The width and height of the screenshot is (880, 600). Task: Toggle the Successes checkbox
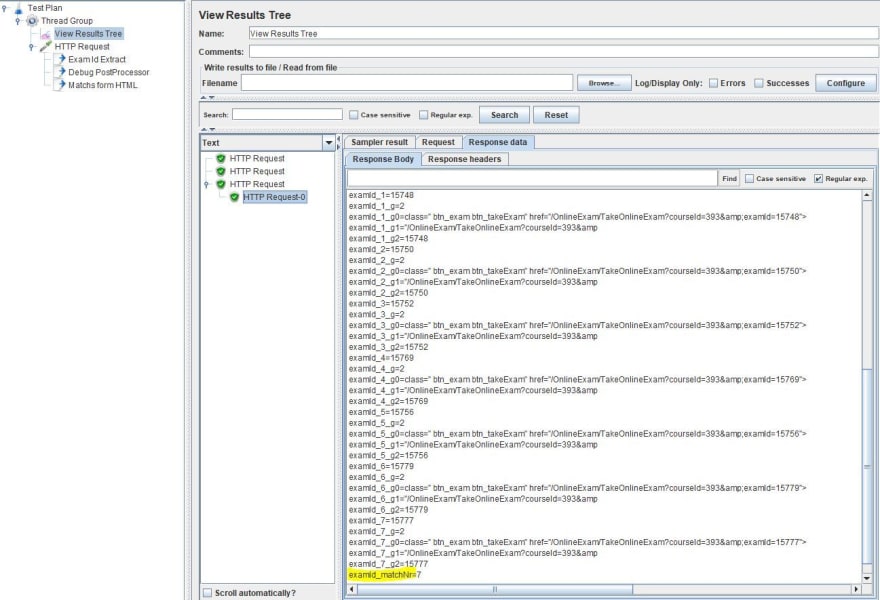(x=759, y=83)
